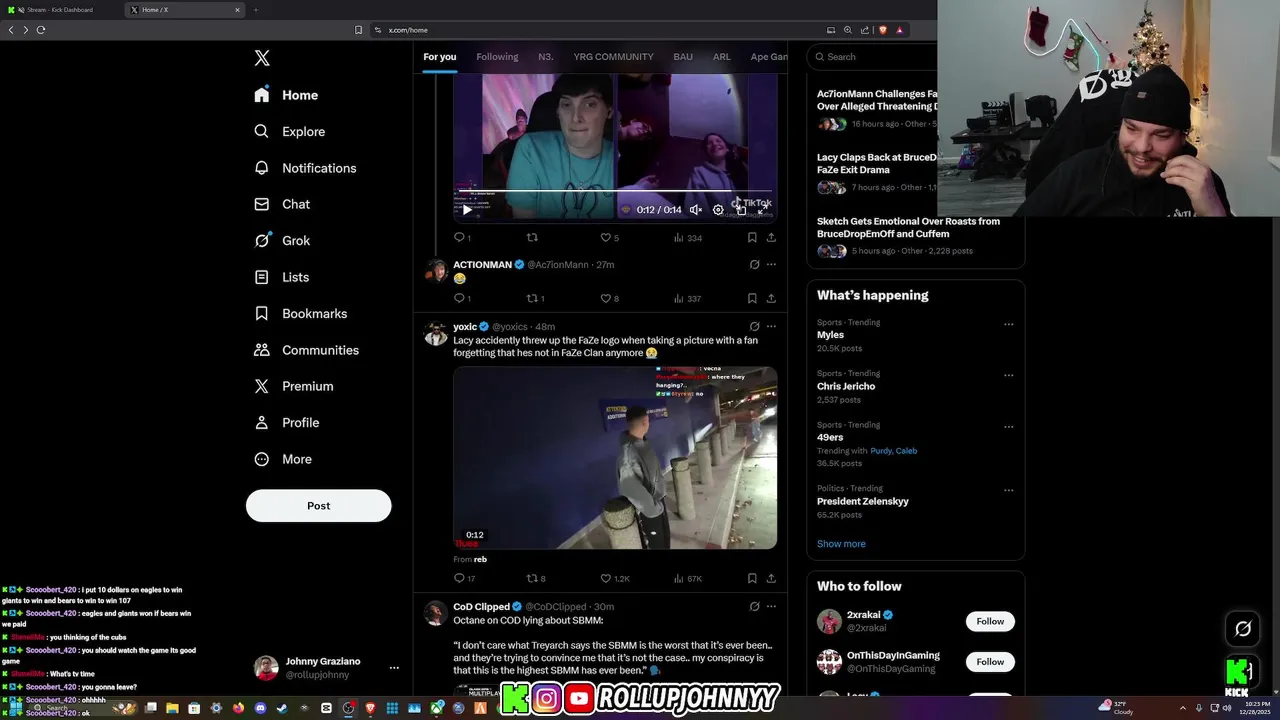Open yoxic's profile name link
The height and width of the screenshot is (720, 1280).
point(465,327)
